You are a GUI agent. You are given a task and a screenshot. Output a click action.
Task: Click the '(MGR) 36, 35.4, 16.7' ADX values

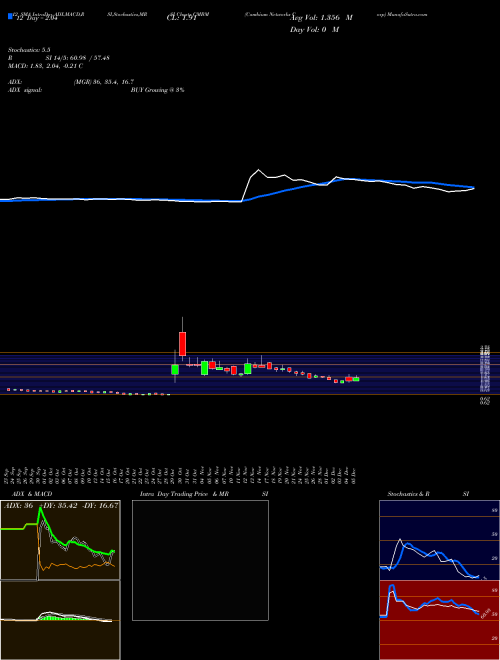[x=104, y=82]
